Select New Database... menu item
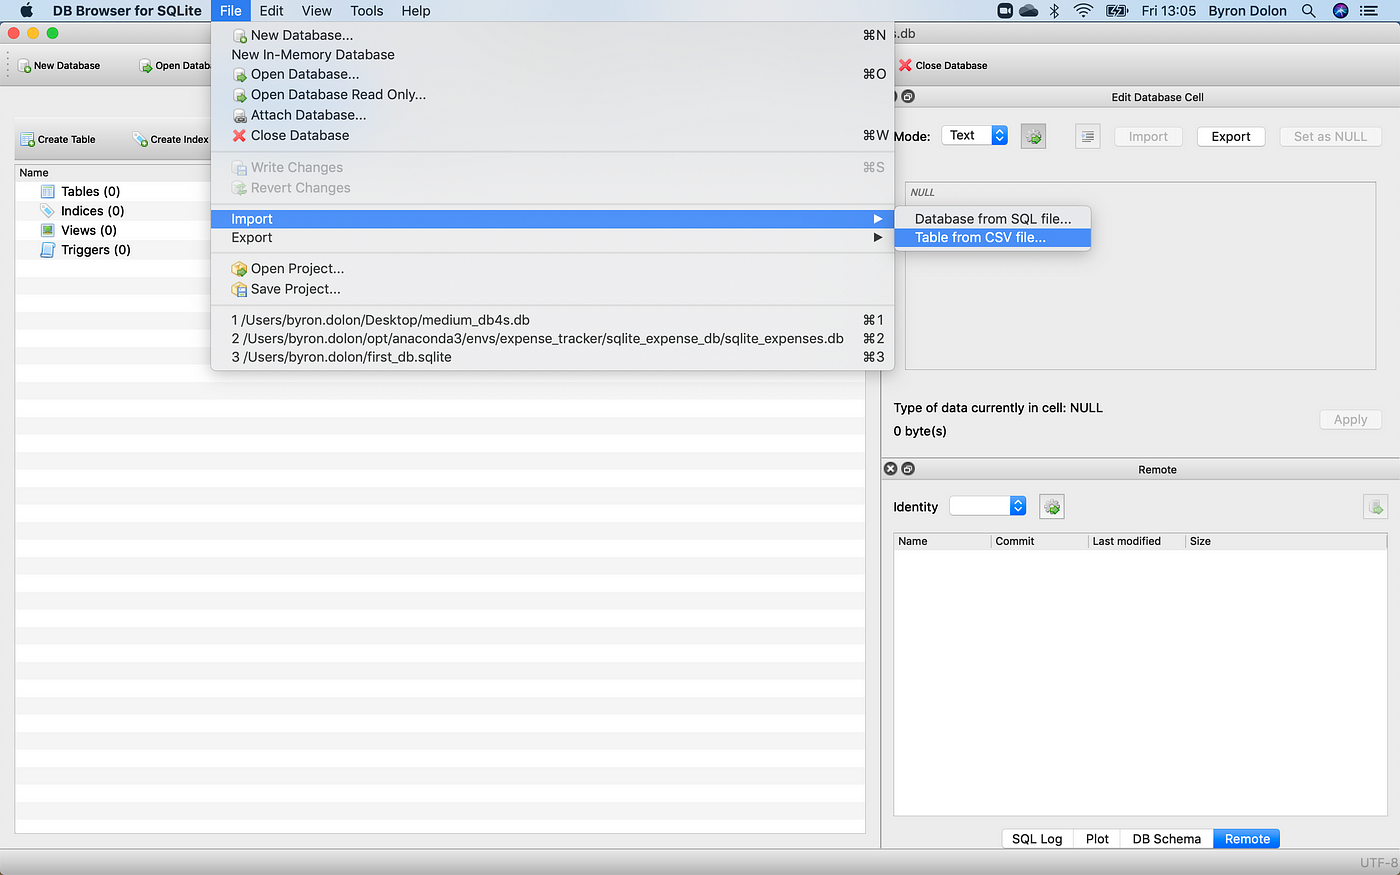This screenshot has width=1400, height=875. 552,35
